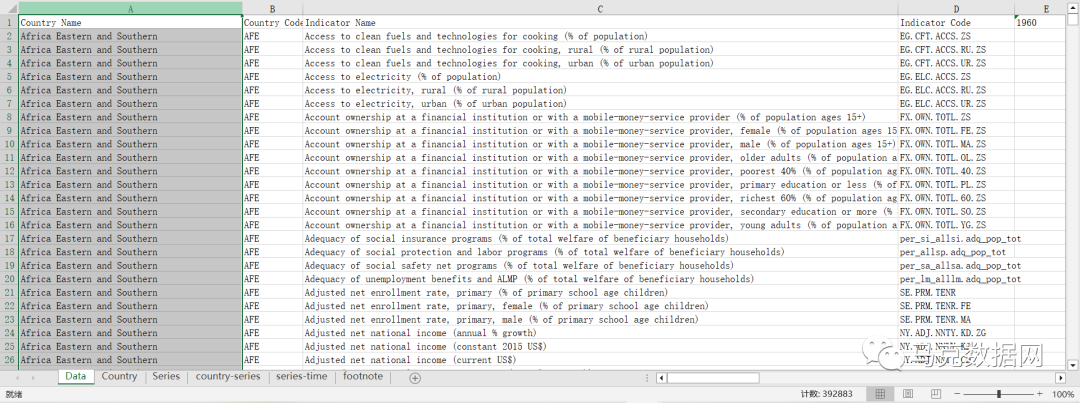
Task: Click the 100% zoom level indicator
Action: point(1063,394)
